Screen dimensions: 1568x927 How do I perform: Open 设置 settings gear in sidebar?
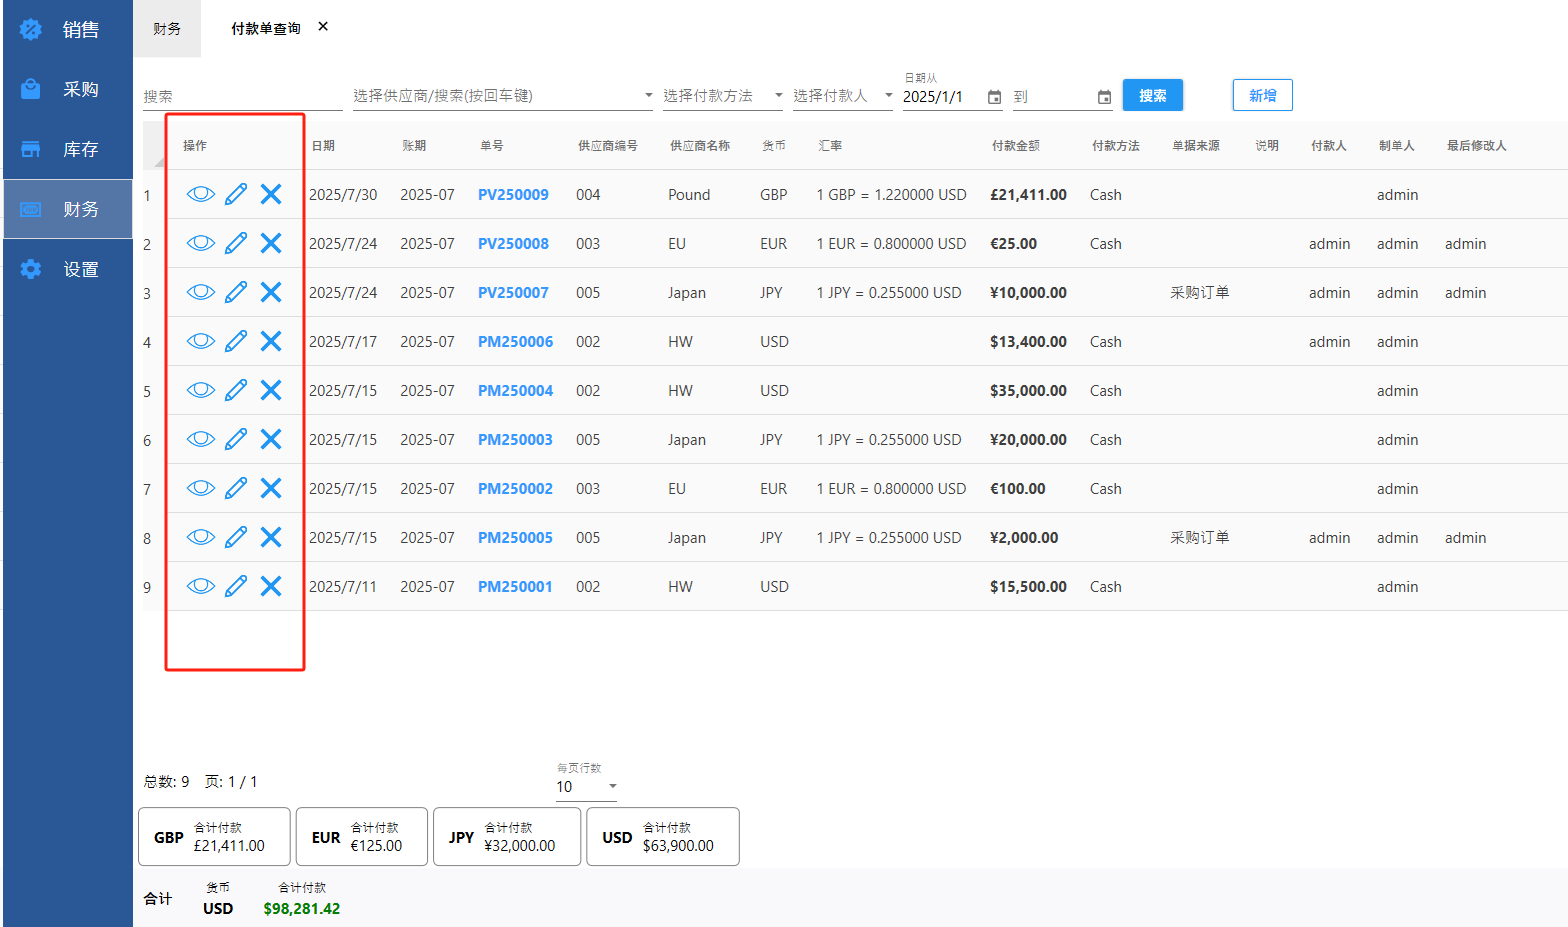[31, 269]
